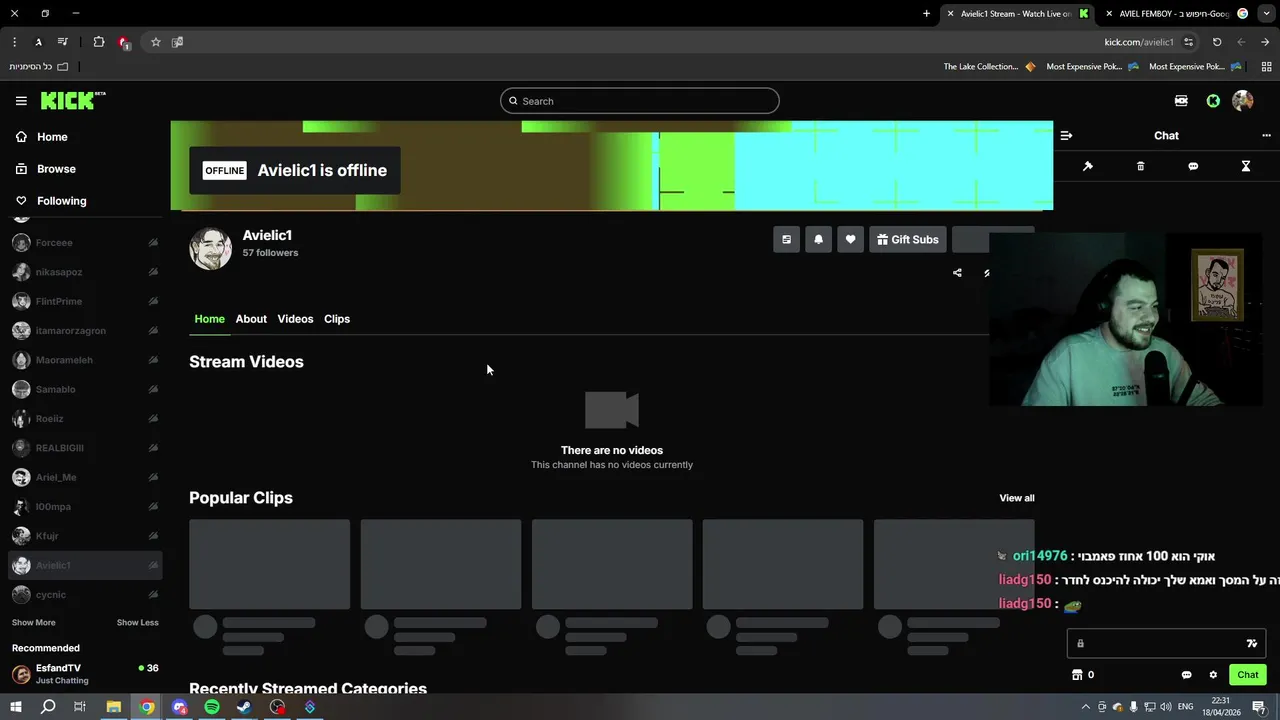1280x720 pixels.
Task: Click the chat identity bubble icon near gear
Action: coord(1187,675)
